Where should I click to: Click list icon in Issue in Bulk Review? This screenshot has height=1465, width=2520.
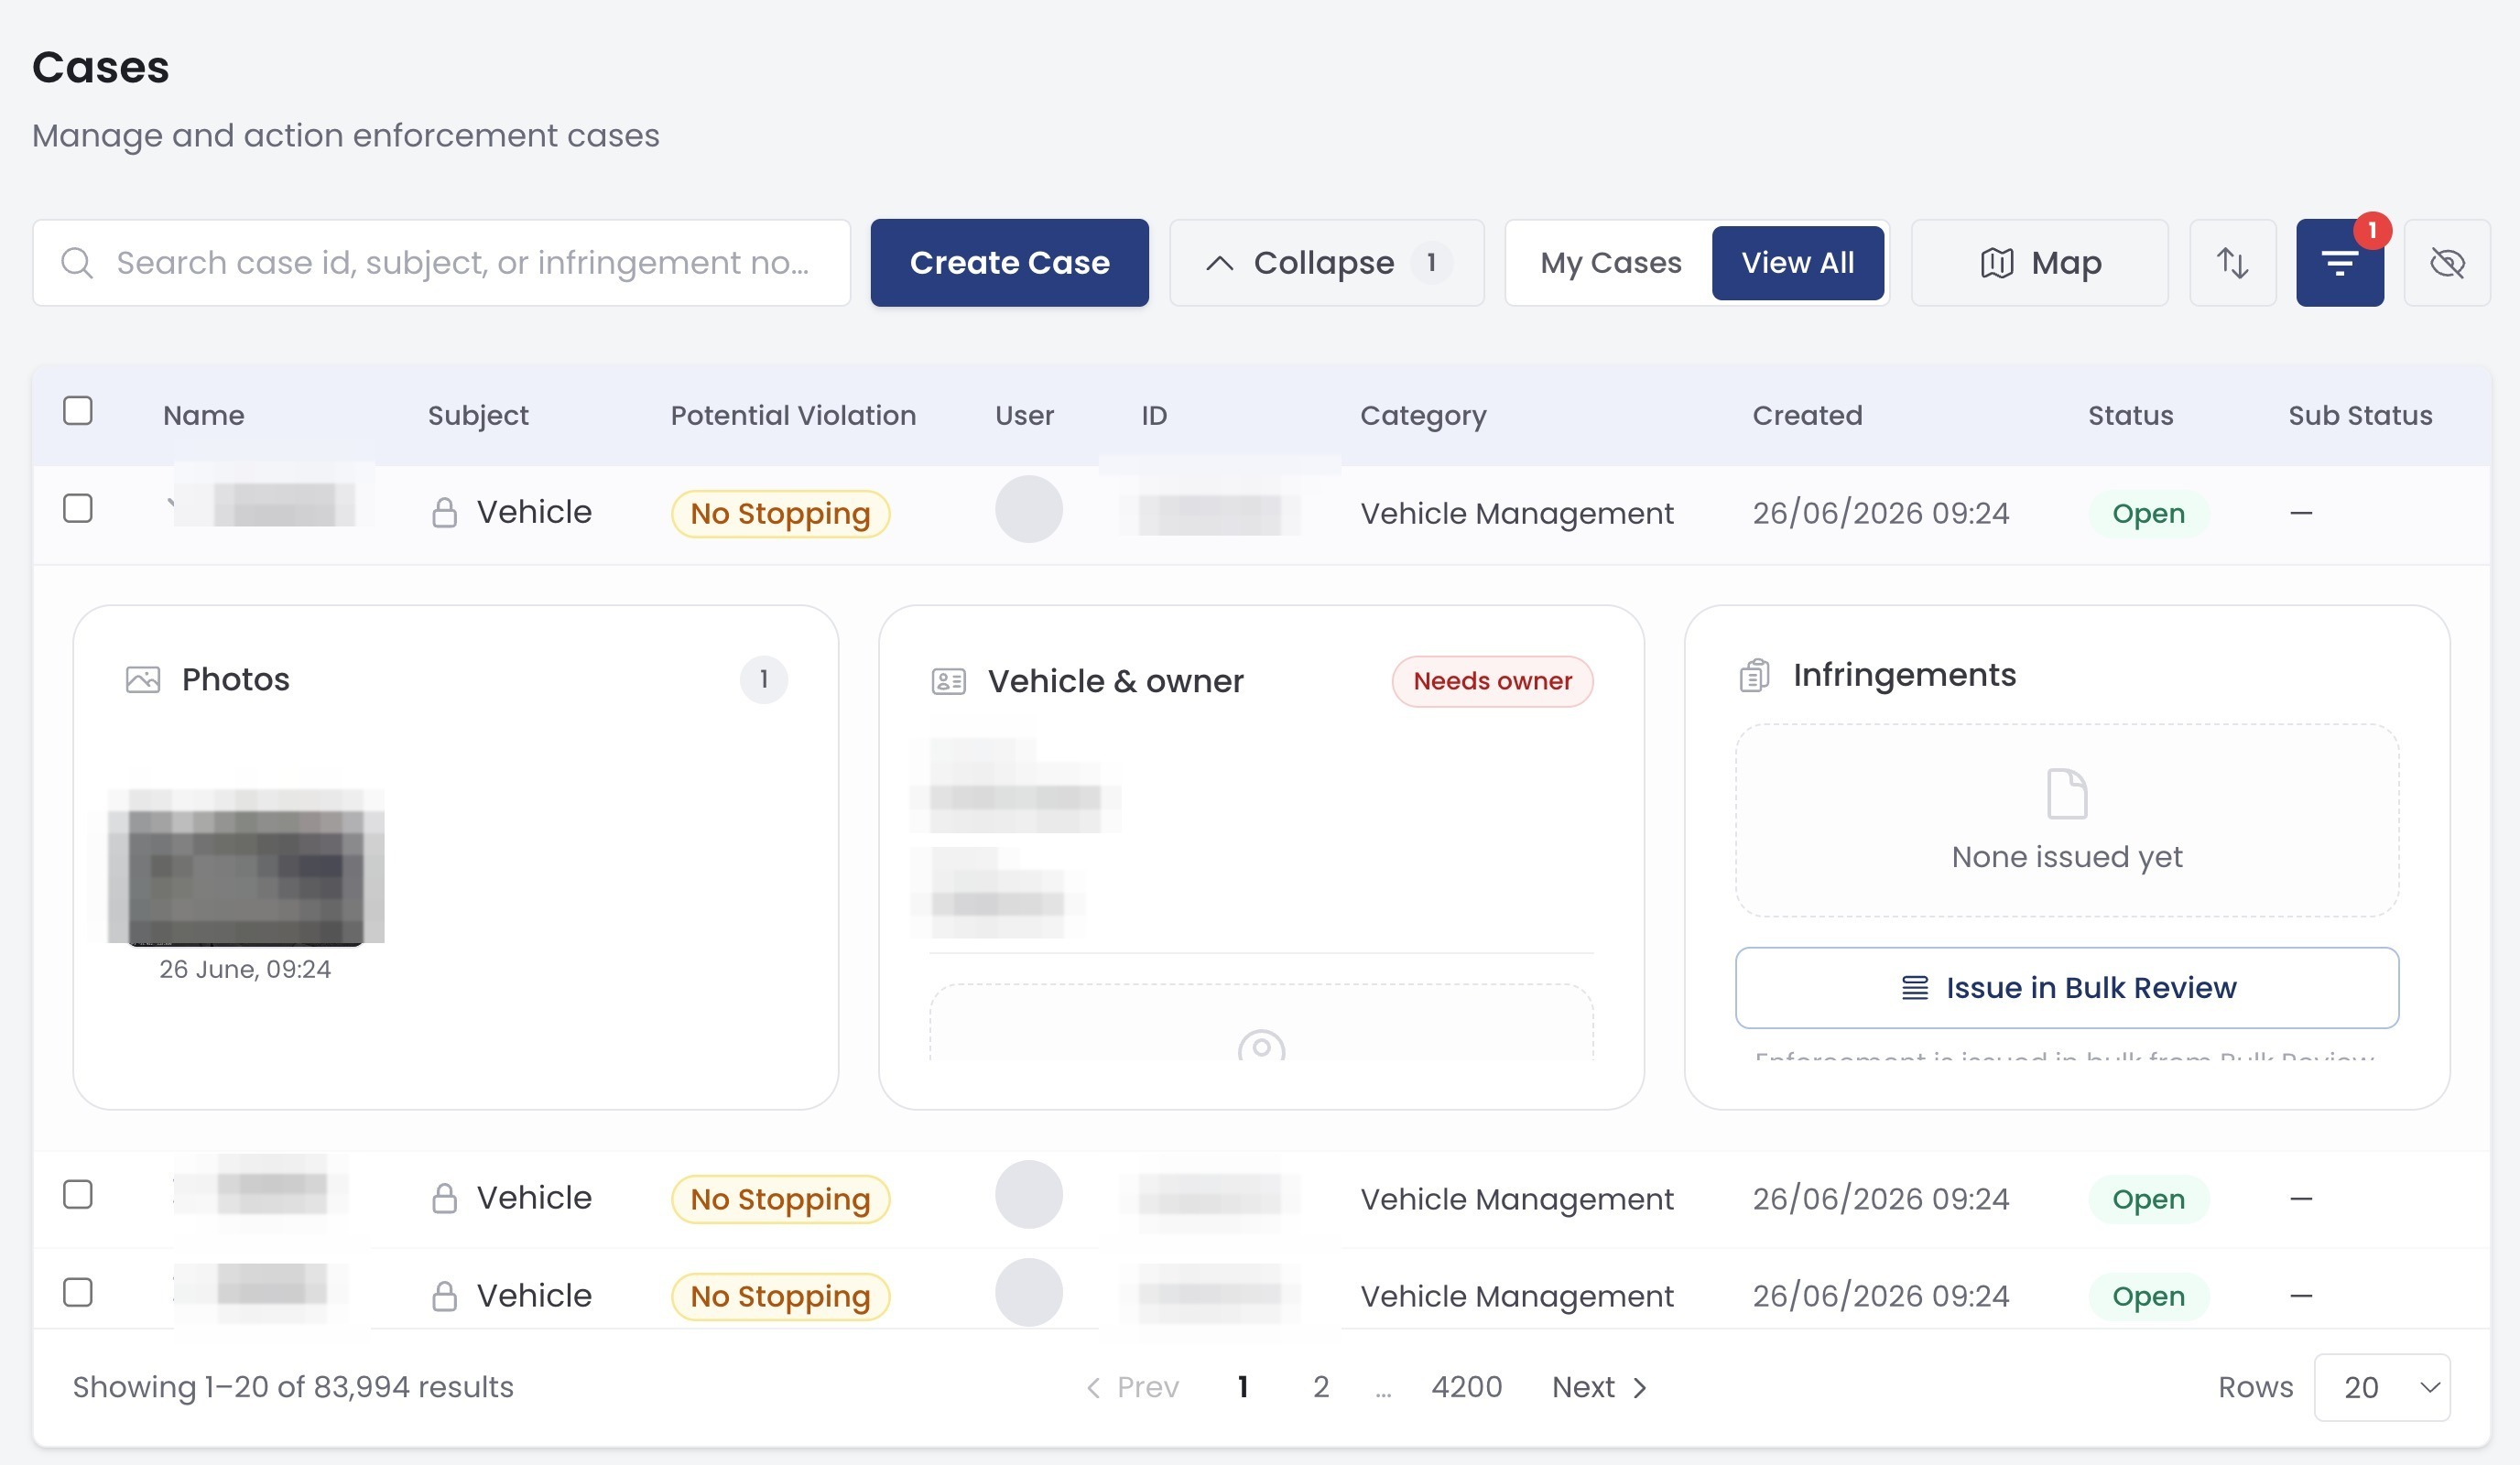pyautogui.click(x=1914, y=988)
